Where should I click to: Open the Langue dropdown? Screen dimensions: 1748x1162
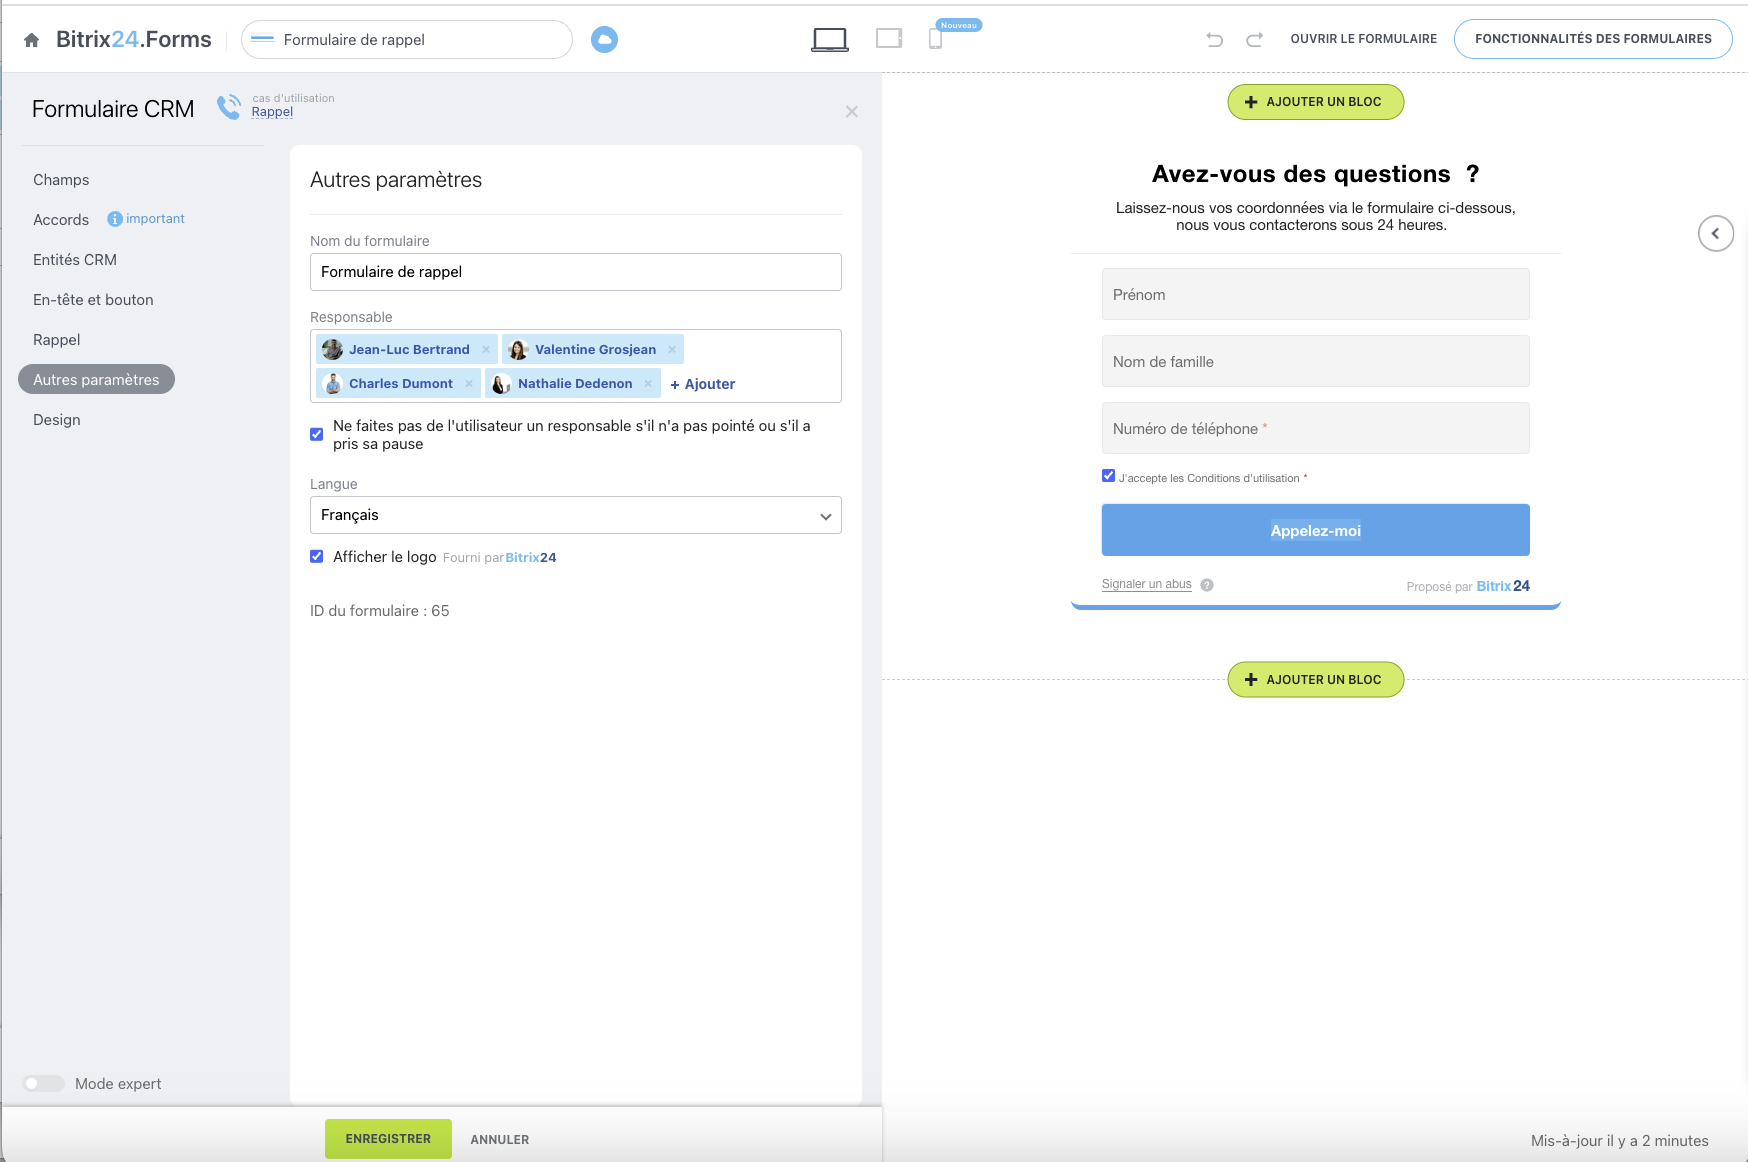575,515
